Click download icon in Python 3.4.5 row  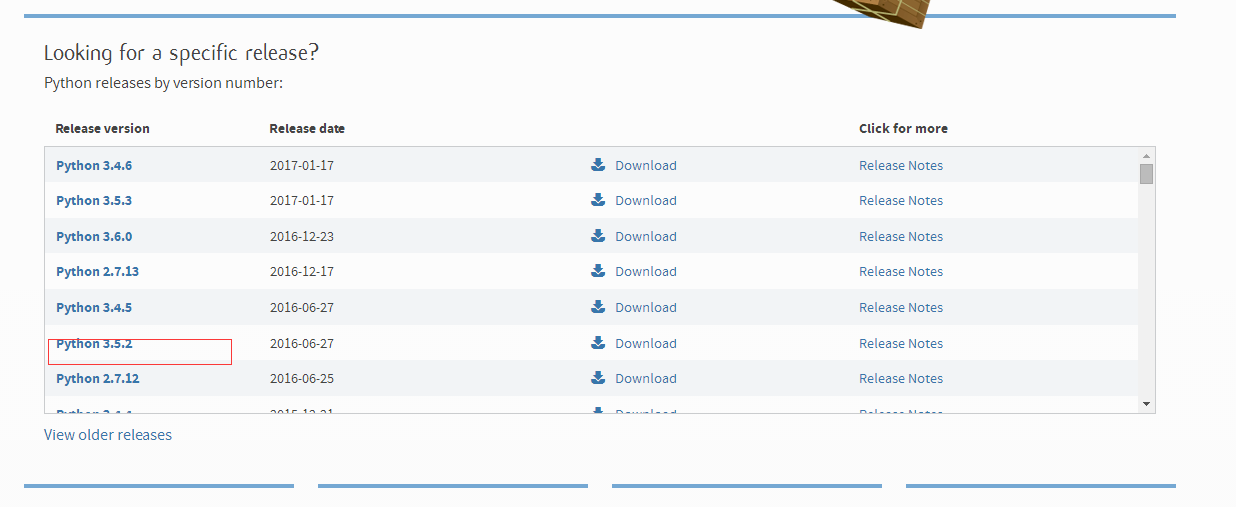click(x=598, y=307)
